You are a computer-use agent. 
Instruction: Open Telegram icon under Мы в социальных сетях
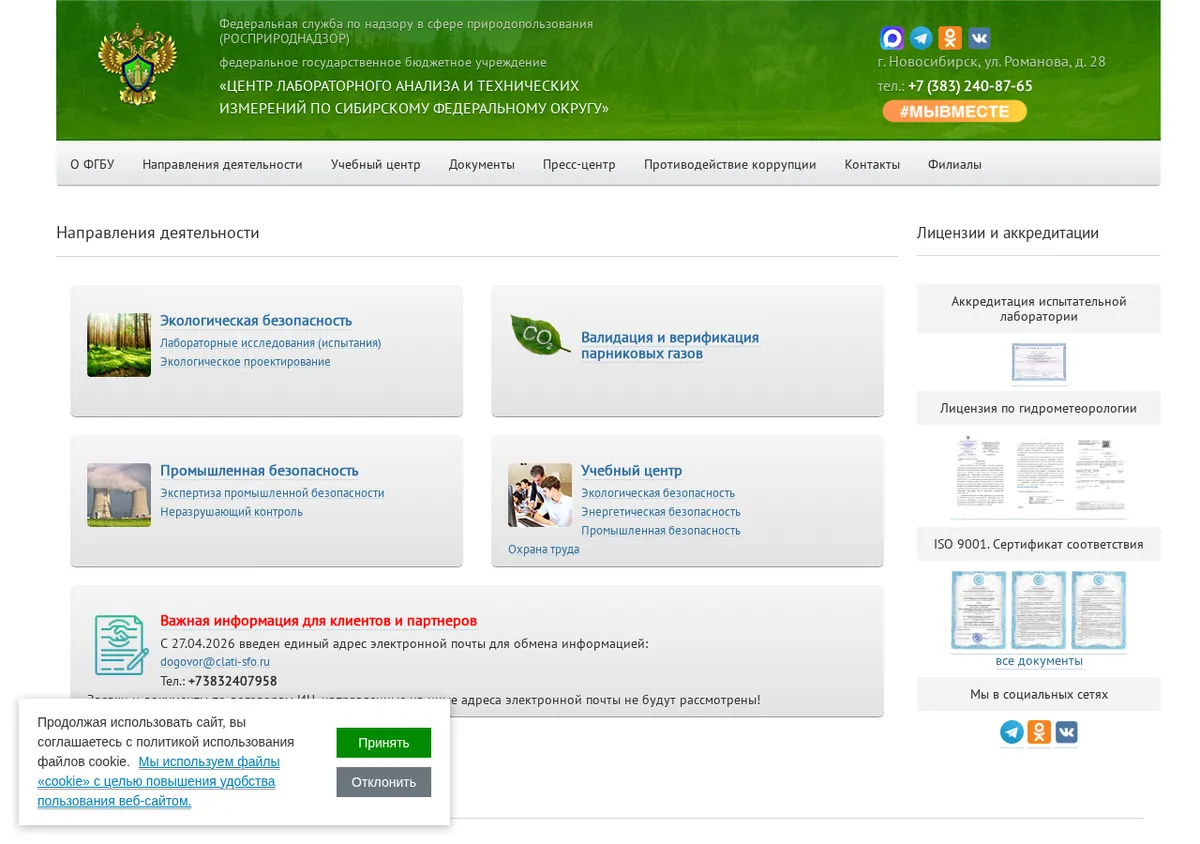click(1012, 732)
